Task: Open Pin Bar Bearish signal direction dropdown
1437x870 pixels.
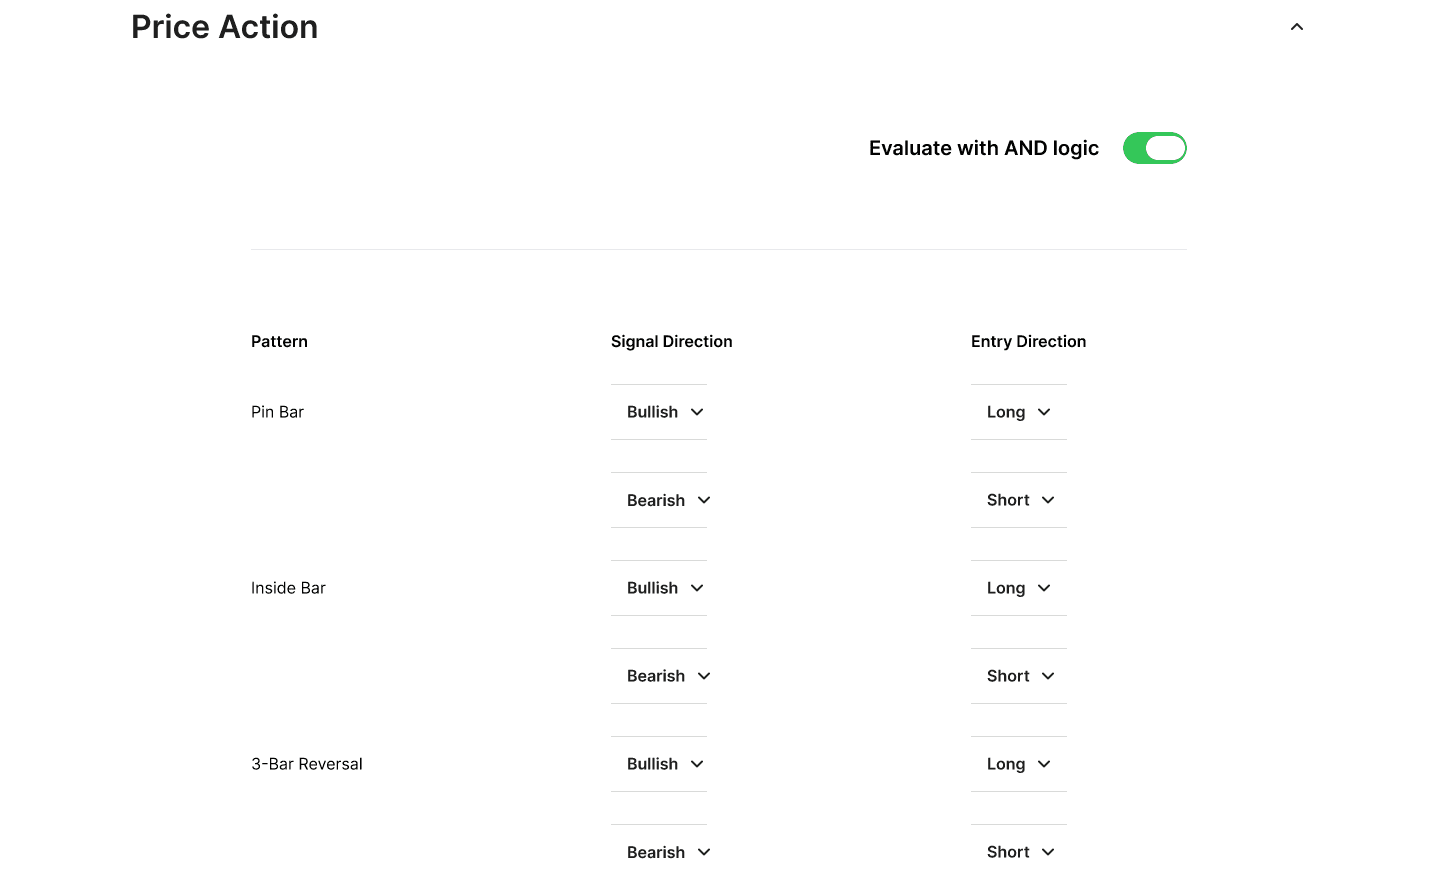Action: coord(668,500)
